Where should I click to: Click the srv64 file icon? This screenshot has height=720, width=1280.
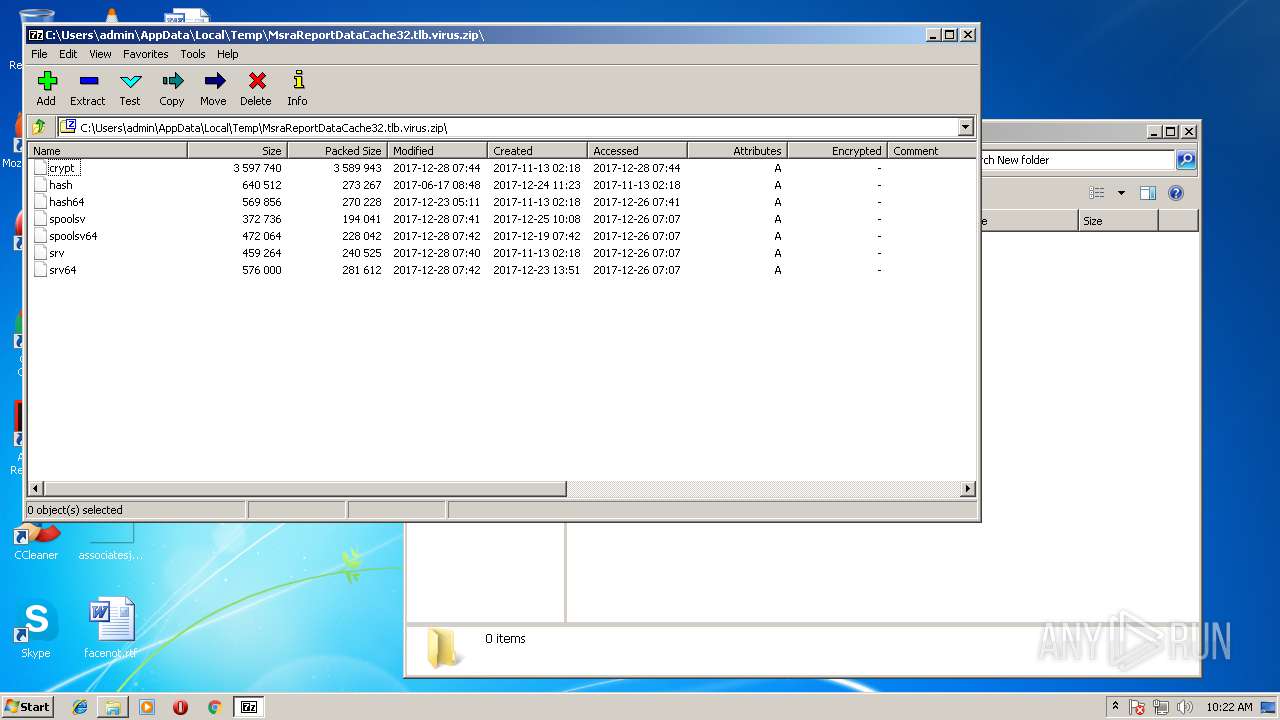click(x=40, y=270)
